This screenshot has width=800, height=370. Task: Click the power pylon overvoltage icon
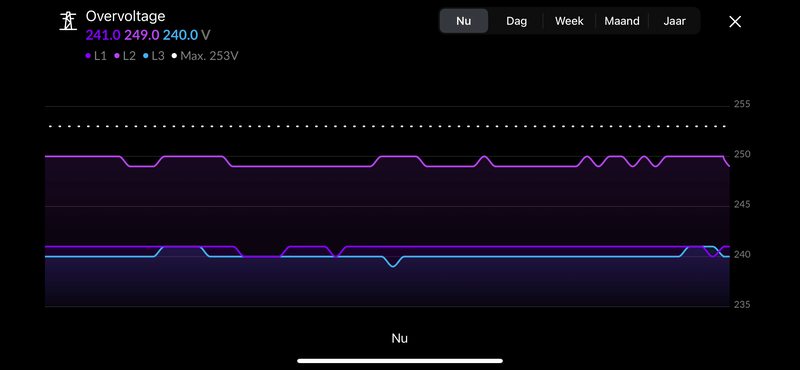click(x=68, y=21)
